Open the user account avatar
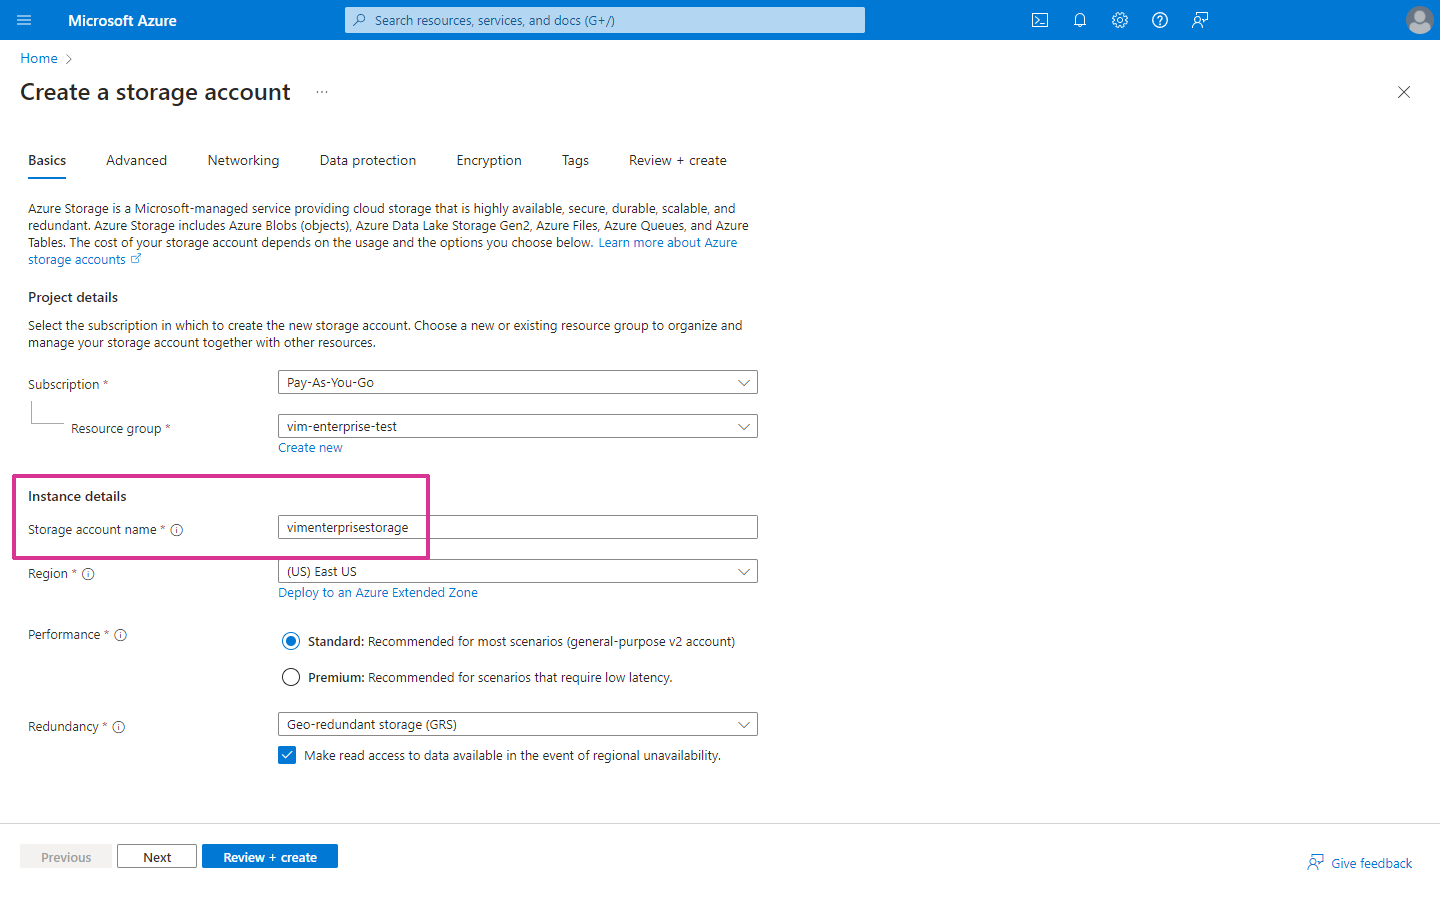 tap(1419, 20)
